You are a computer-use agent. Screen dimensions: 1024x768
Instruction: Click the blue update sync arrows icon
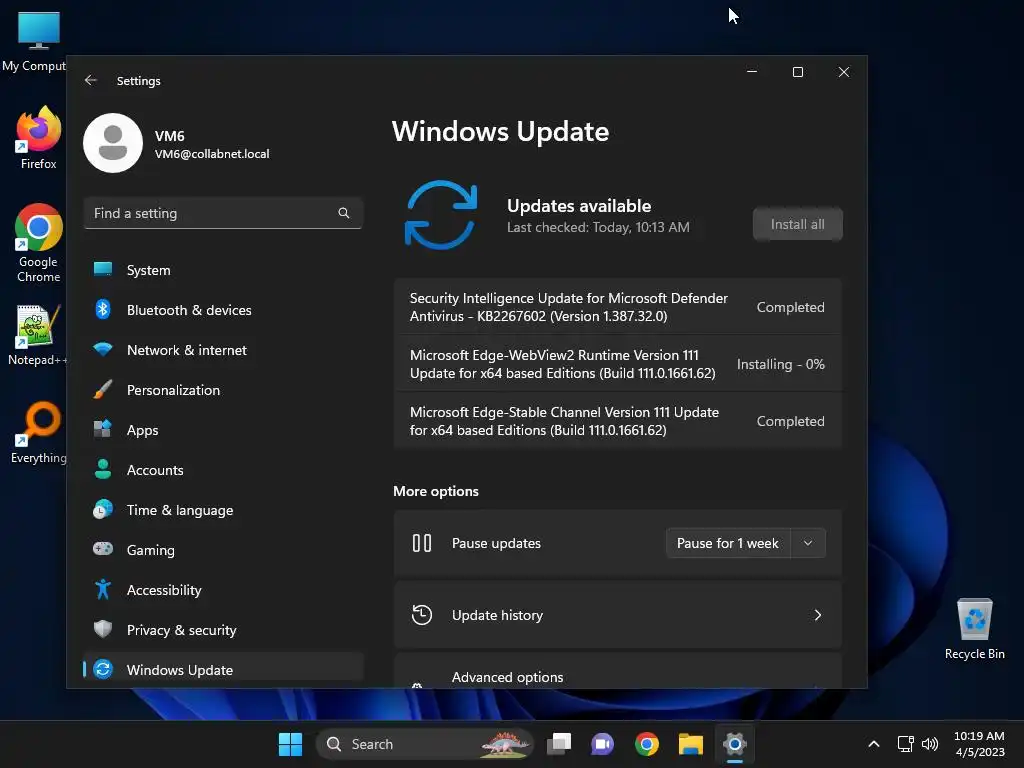click(441, 215)
